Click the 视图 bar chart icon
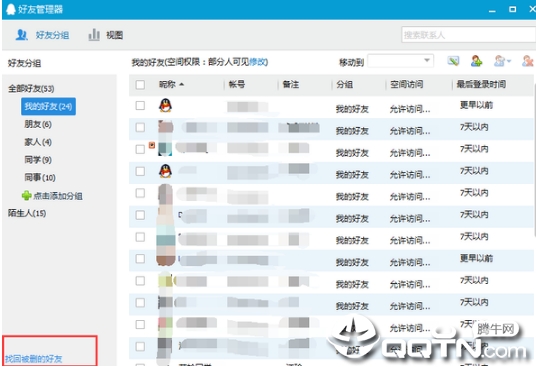This screenshot has width=536, height=367. click(x=94, y=35)
